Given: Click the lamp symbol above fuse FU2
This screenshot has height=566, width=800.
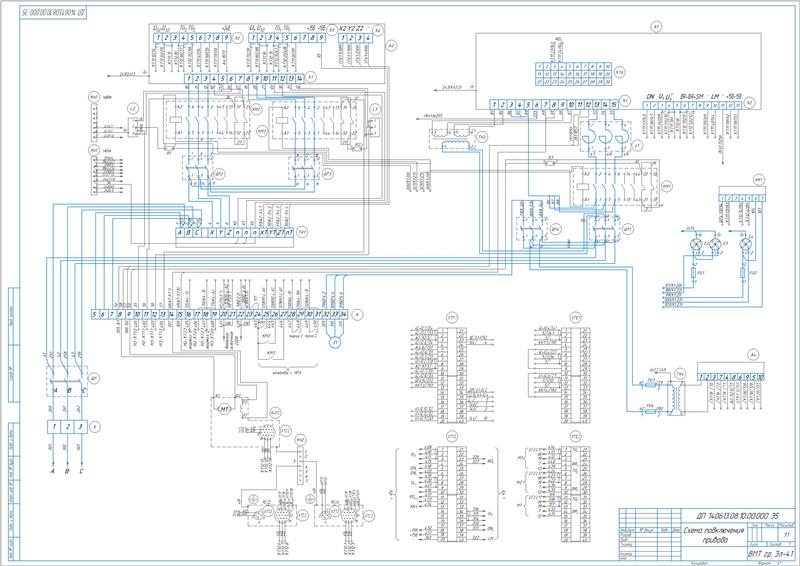Looking at the screenshot, I should click(745, 243).
